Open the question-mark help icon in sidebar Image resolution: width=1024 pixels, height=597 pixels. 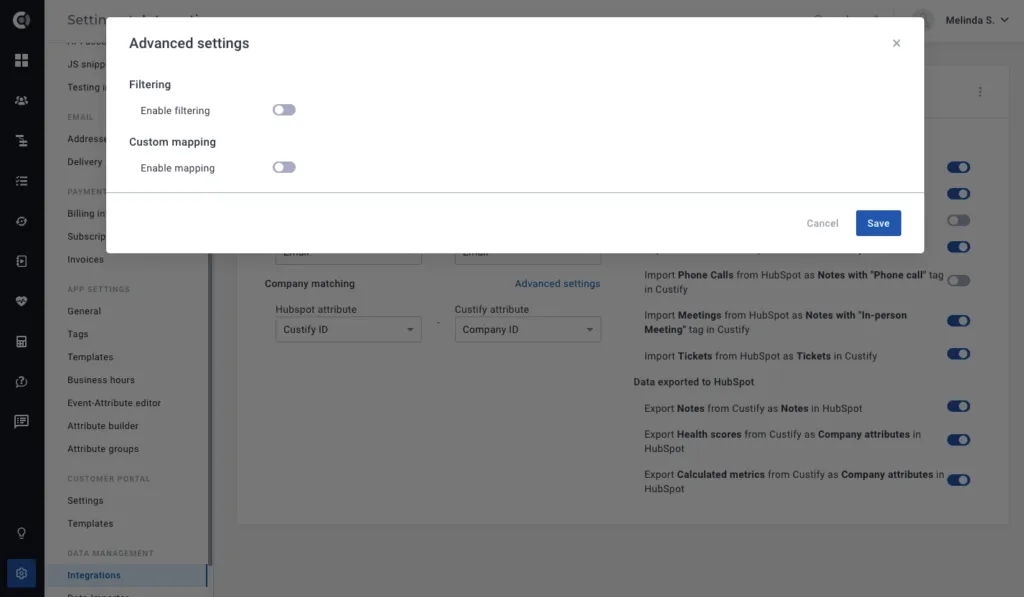coord(22,381)
